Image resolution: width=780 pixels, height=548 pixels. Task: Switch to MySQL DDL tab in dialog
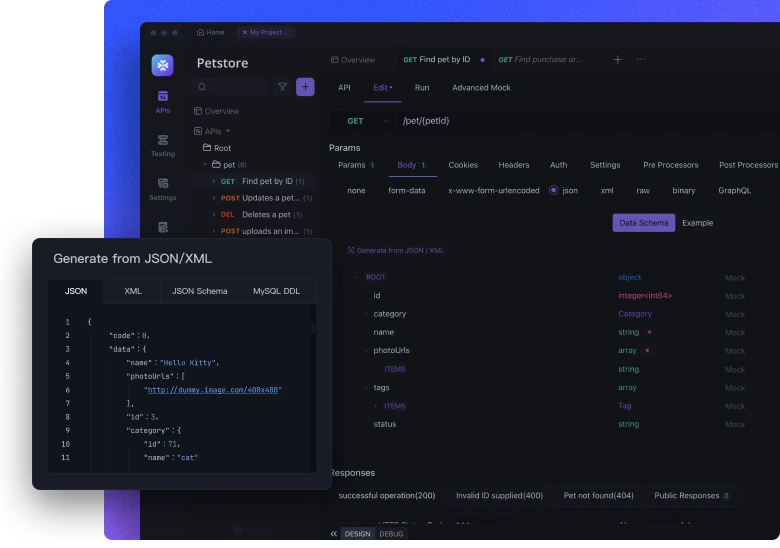click(275, 291)
